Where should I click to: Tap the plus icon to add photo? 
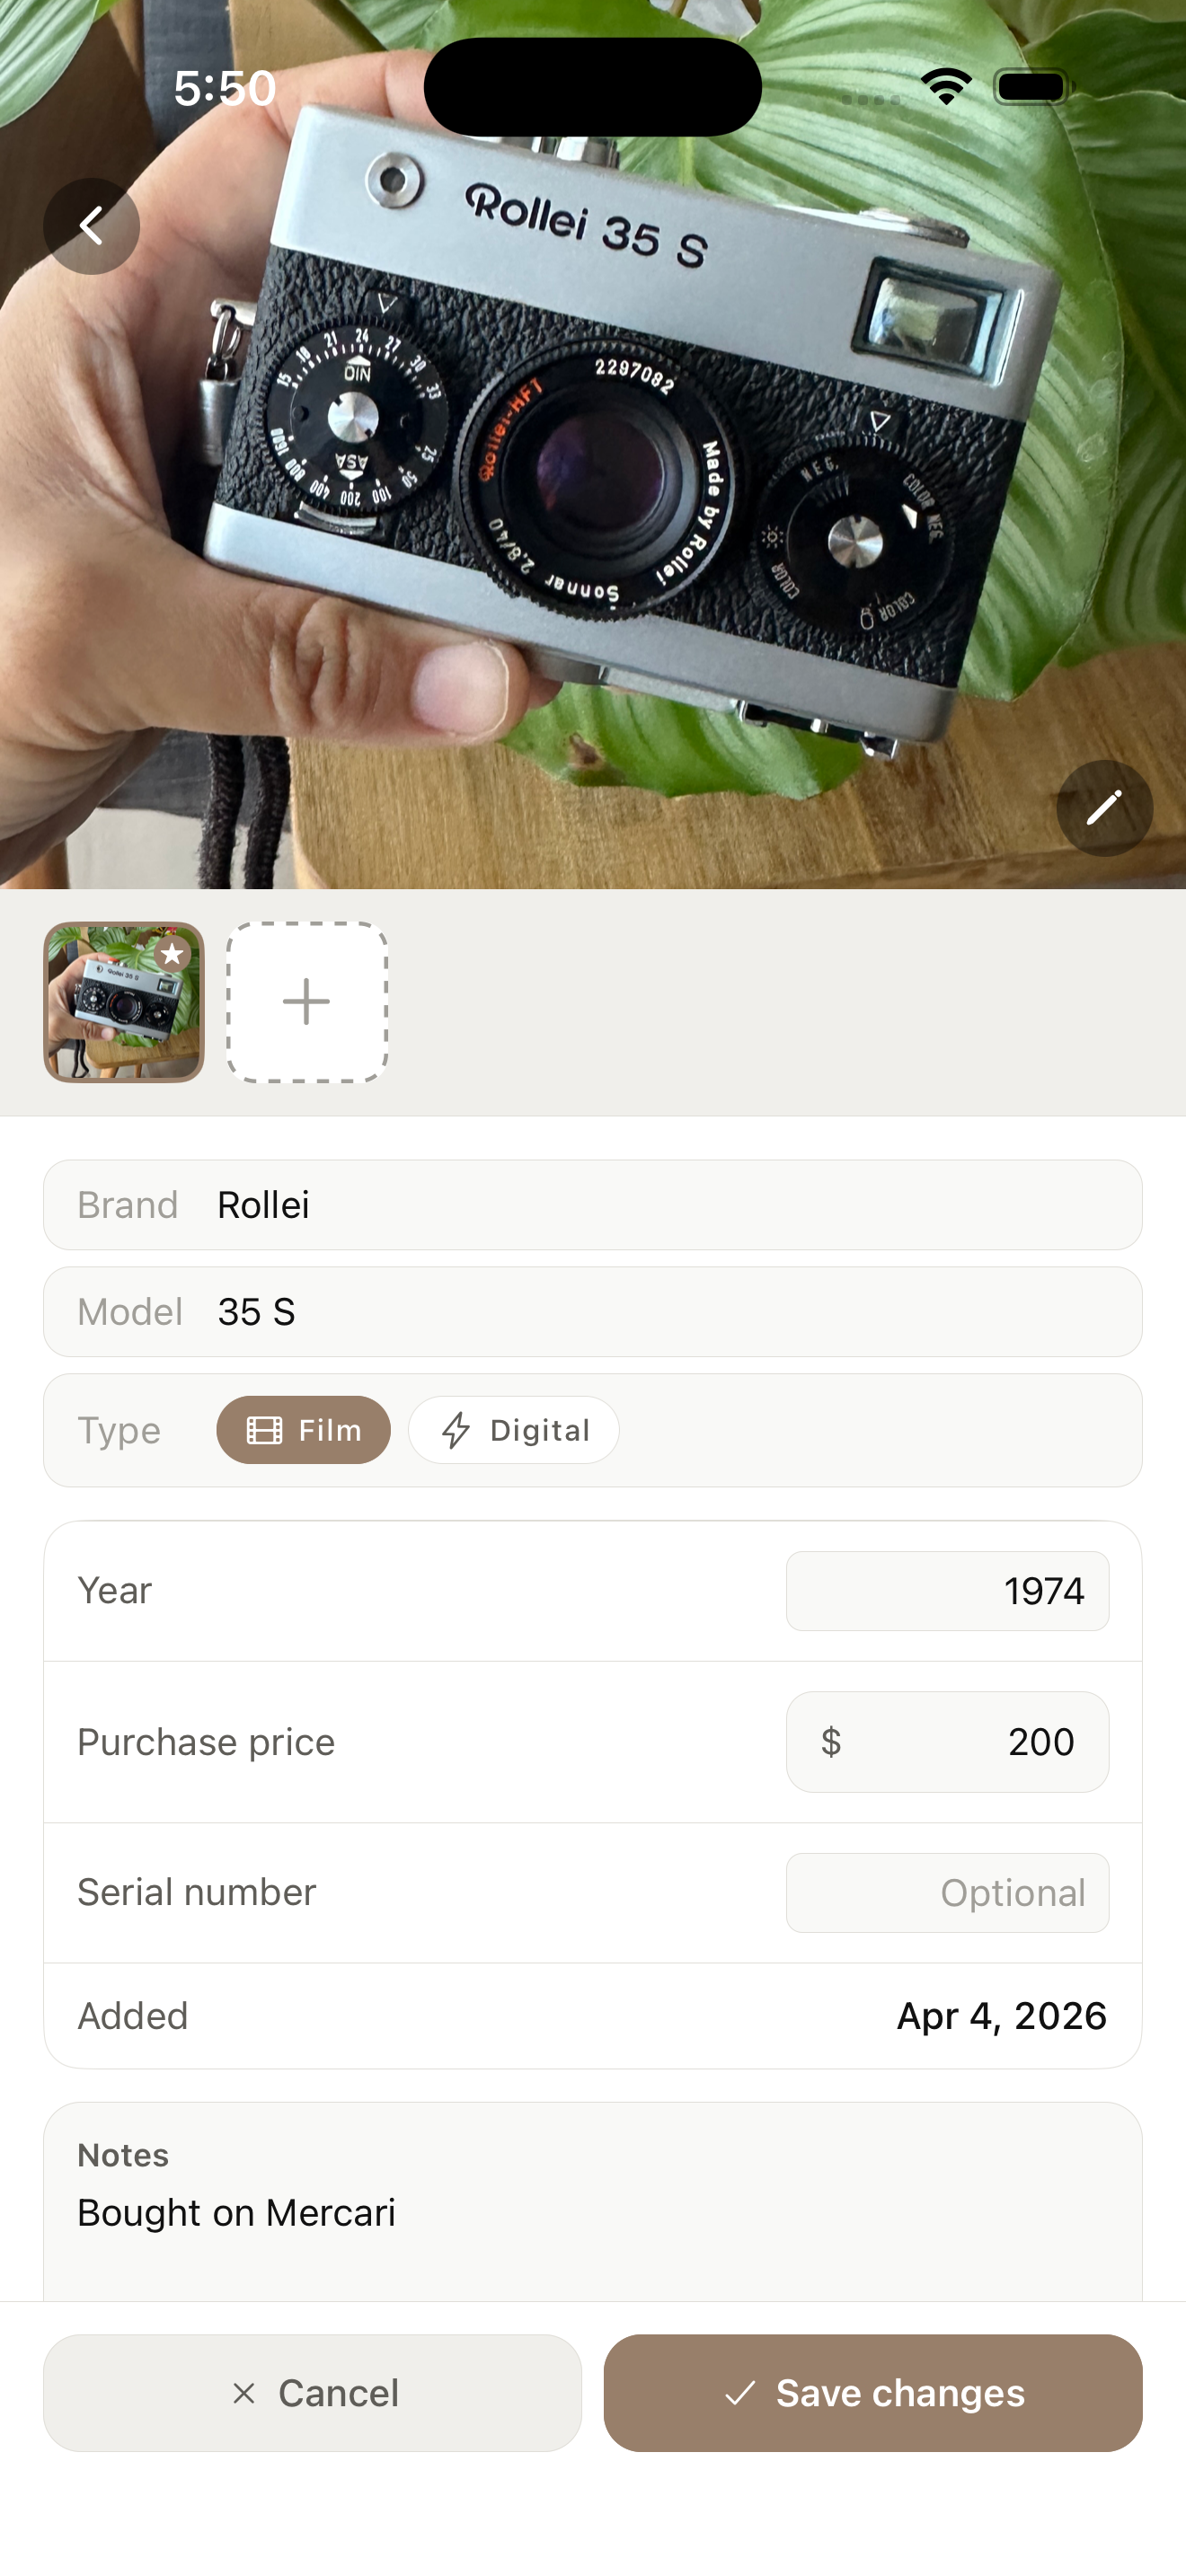point(307,1002)
